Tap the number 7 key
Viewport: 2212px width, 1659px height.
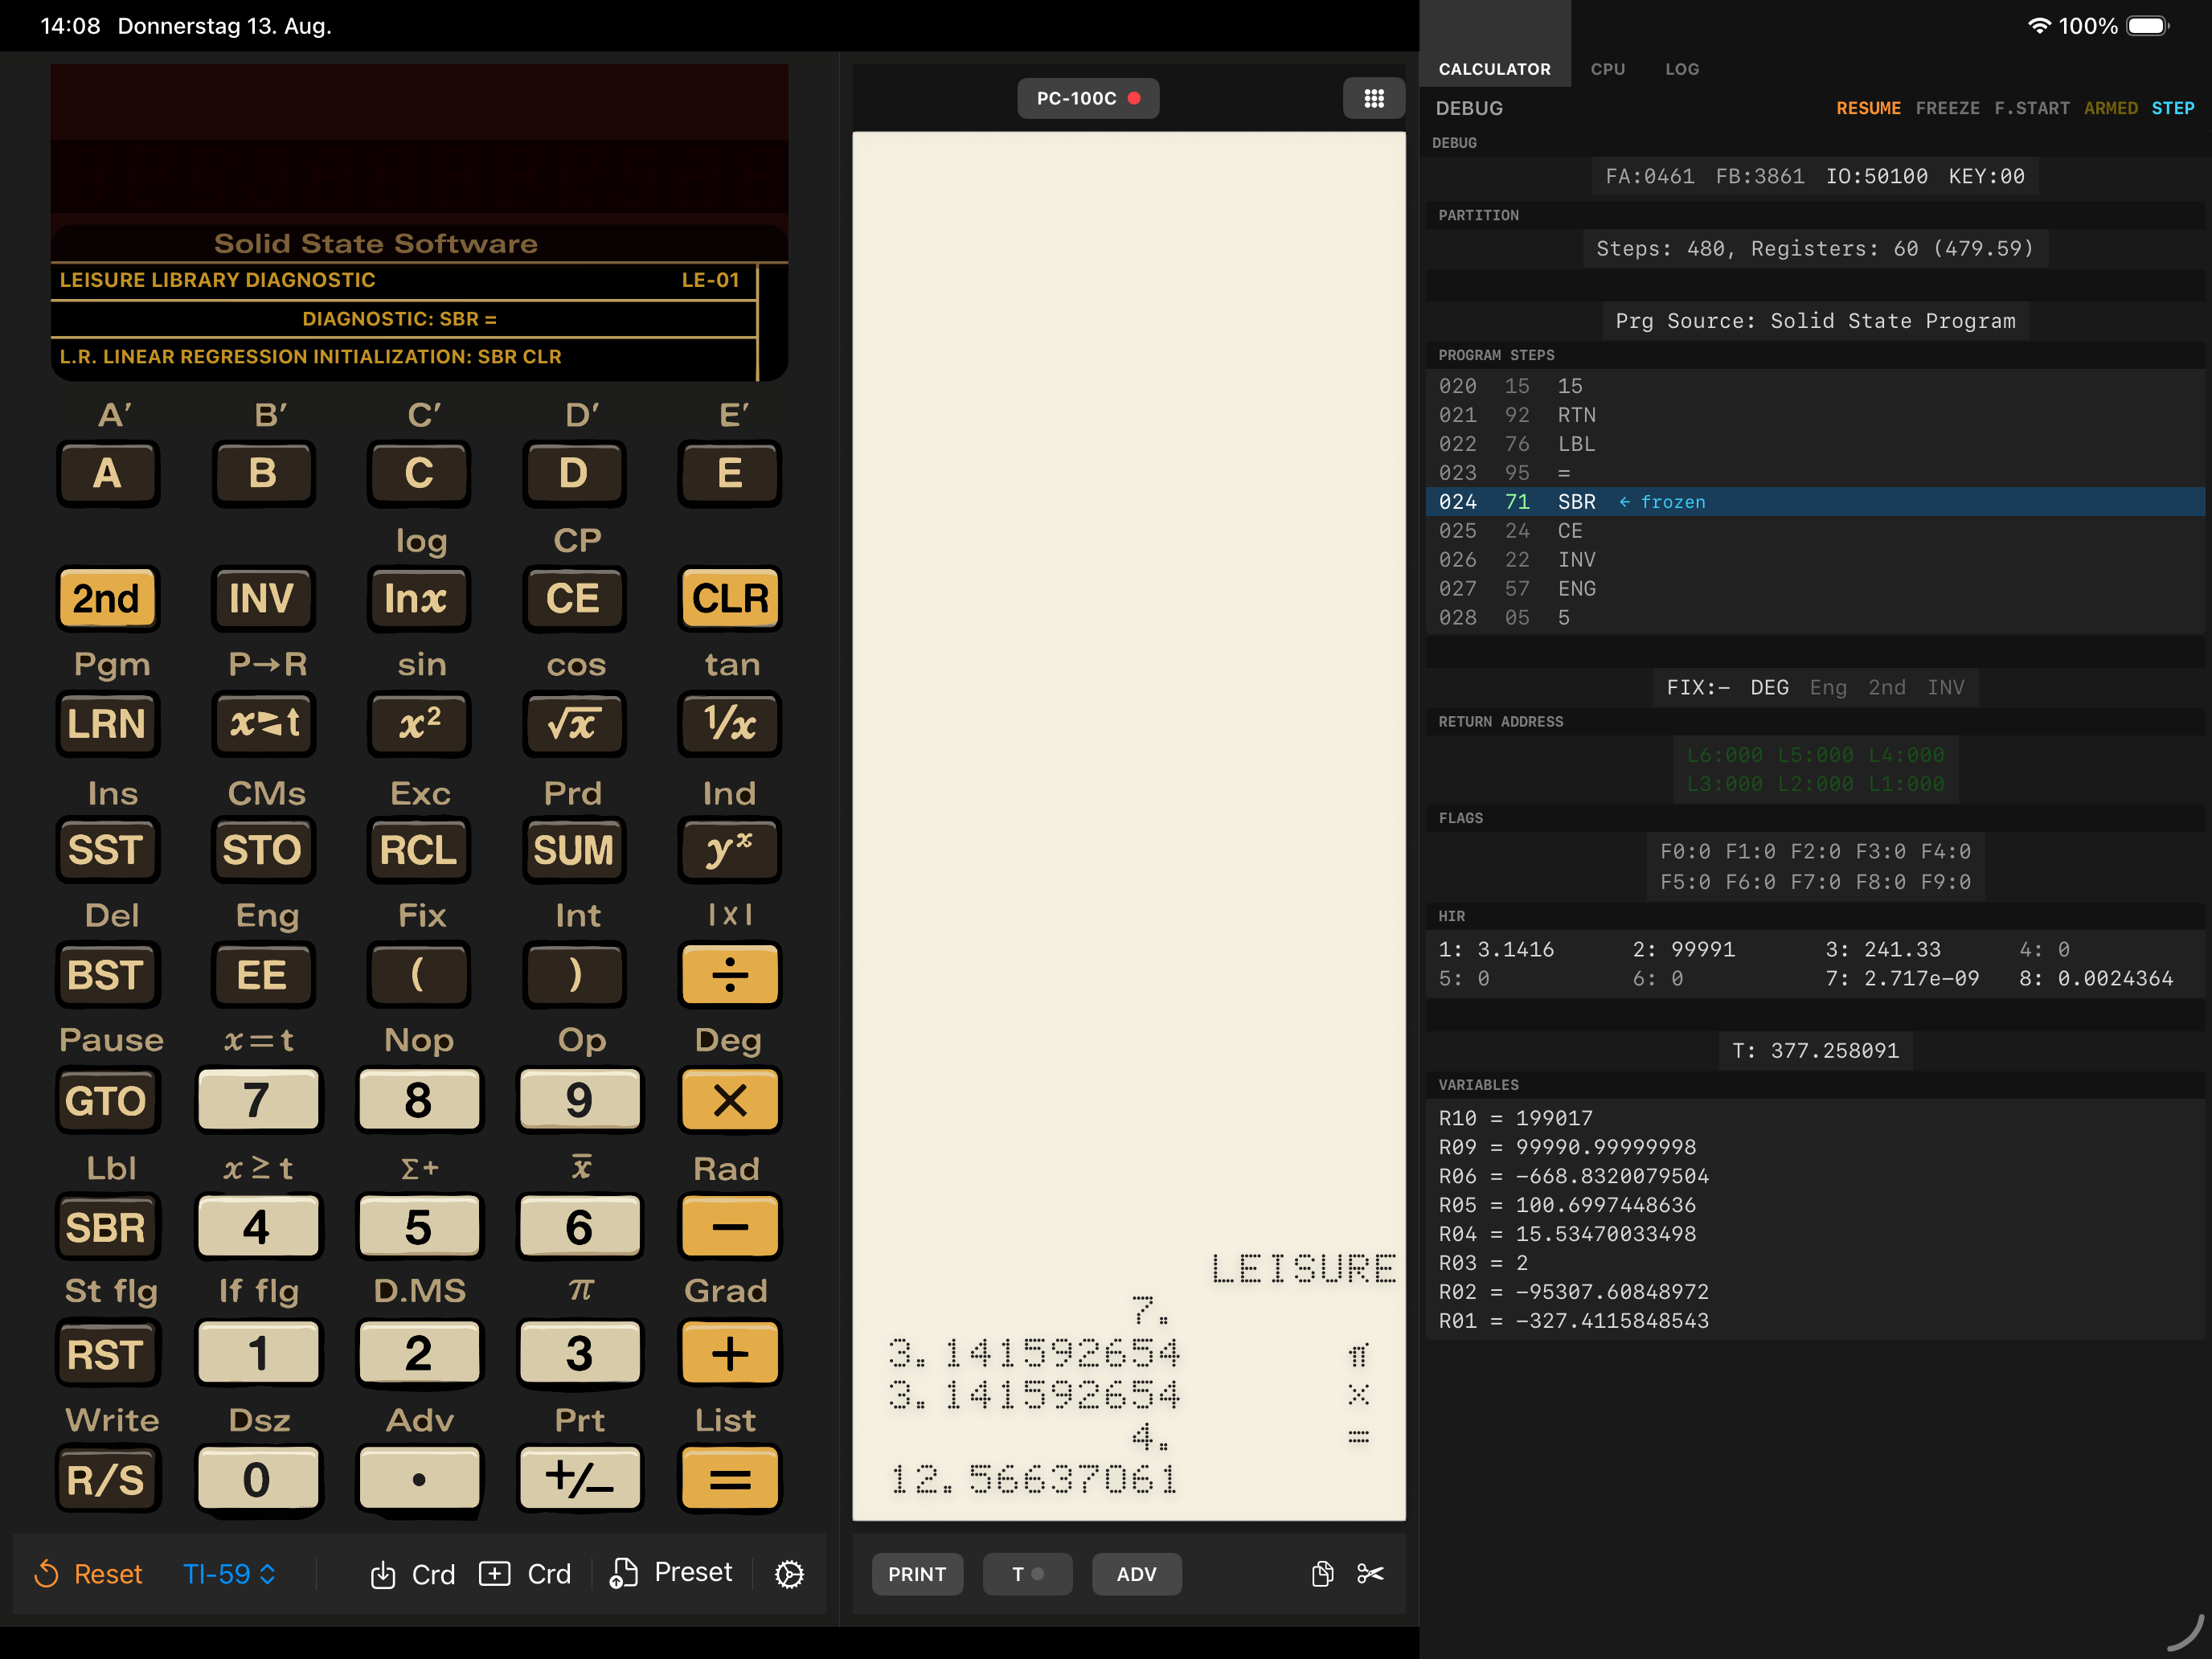[x=258, y=1100]
